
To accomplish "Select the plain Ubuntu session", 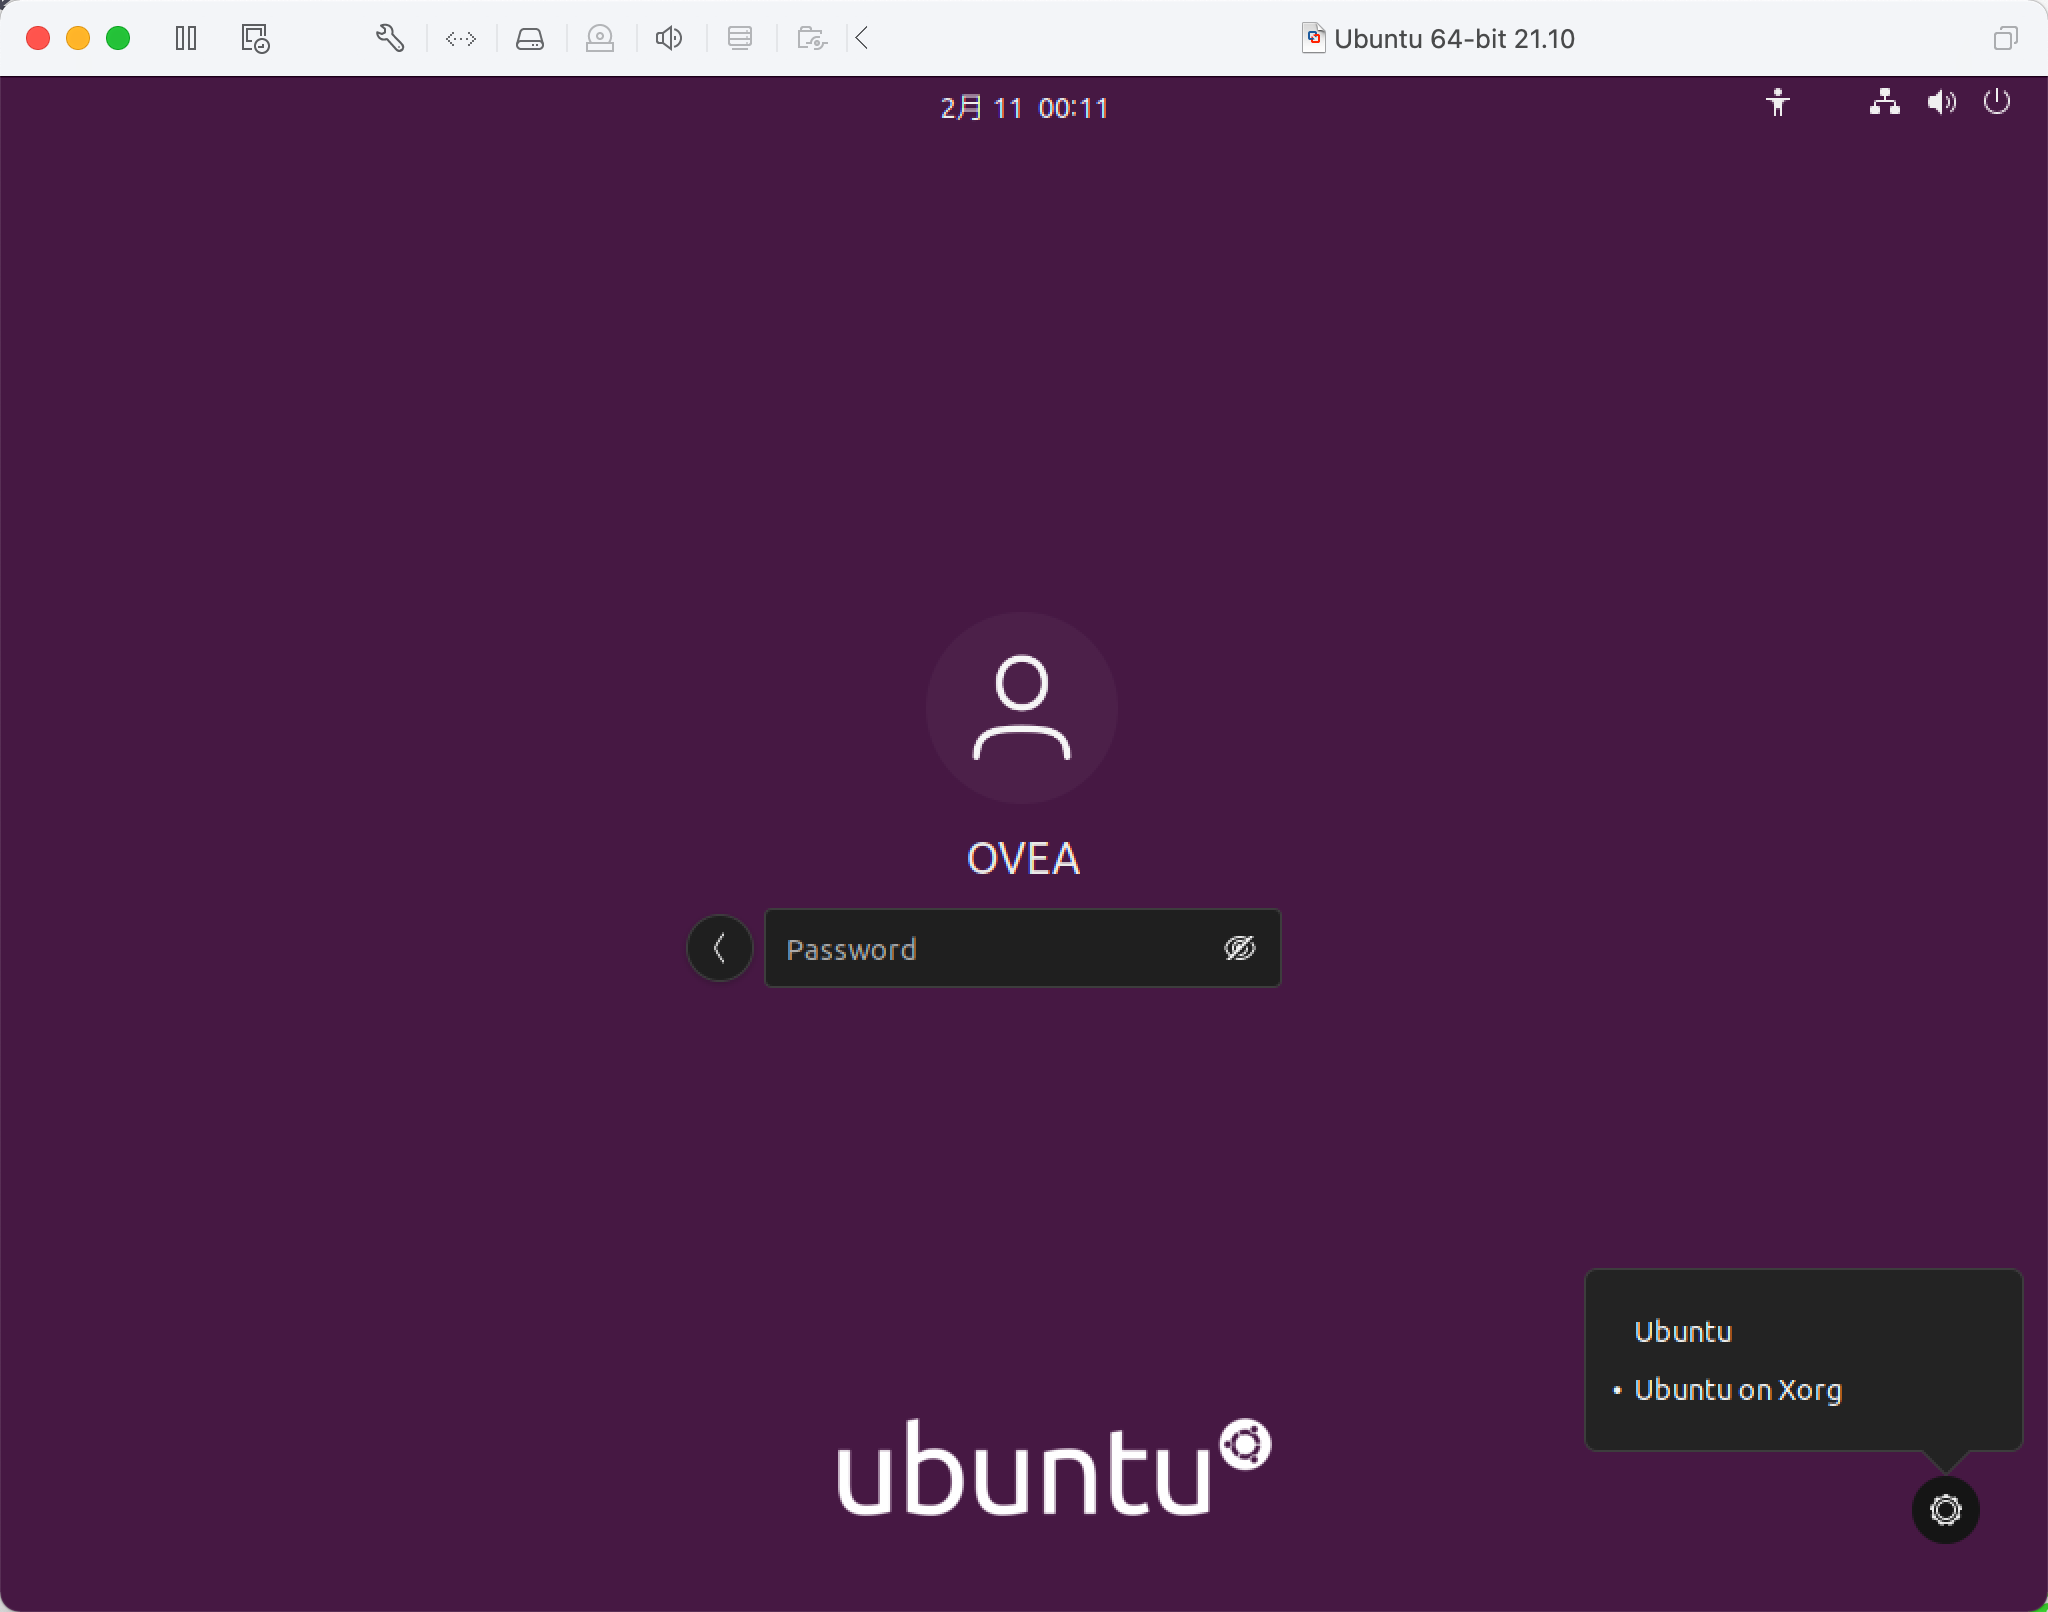I will (1683, 1332).
